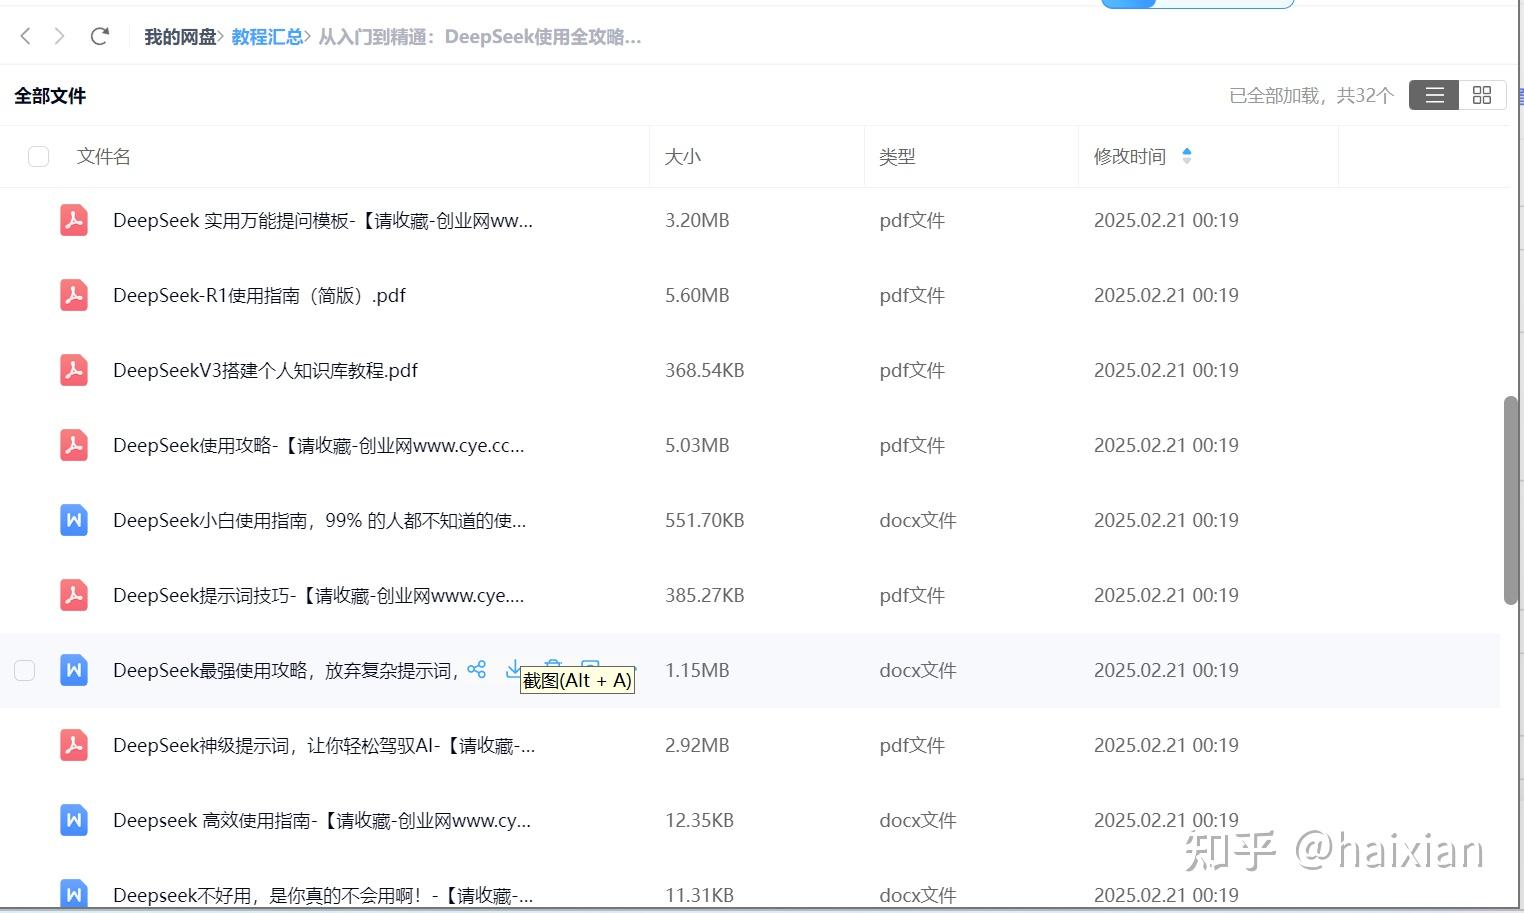The width and height of the screenshot is (1524, 913).
Task: Click the 551.70KB size value
Action: point(705,520)
